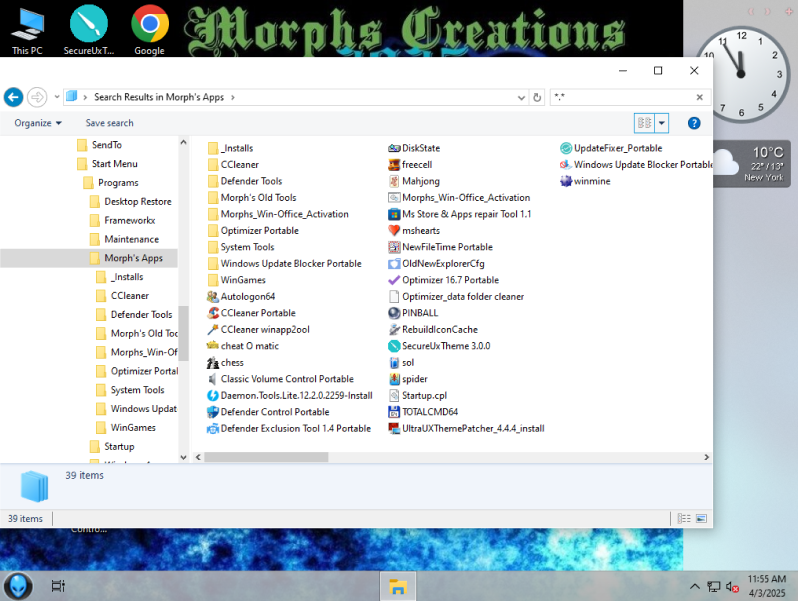Select Startup folder in tree
This screenshot has width=798, height=601.
[119, 446]
